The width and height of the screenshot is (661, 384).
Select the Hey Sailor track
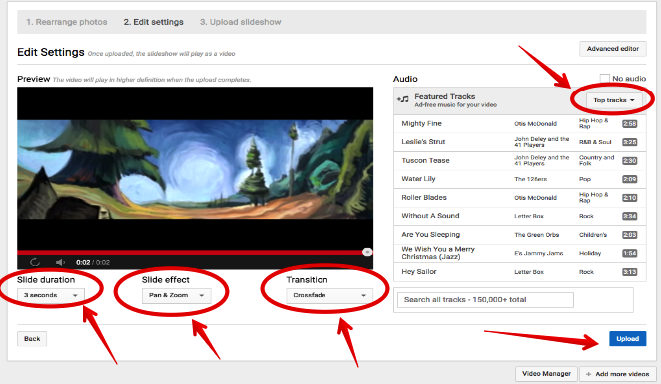click(519, 272)
